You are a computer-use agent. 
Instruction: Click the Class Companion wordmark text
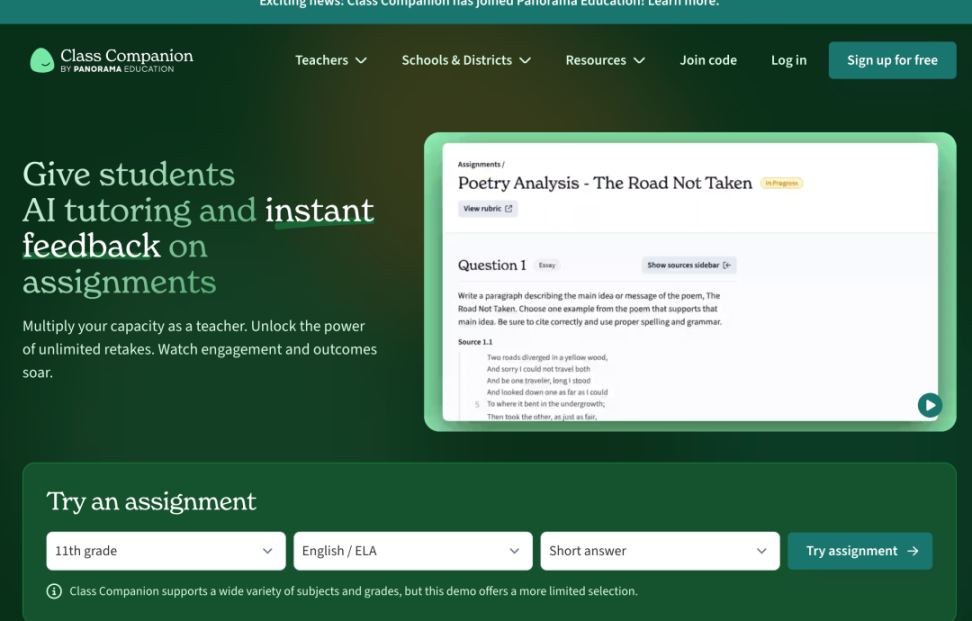coord(127,56)
